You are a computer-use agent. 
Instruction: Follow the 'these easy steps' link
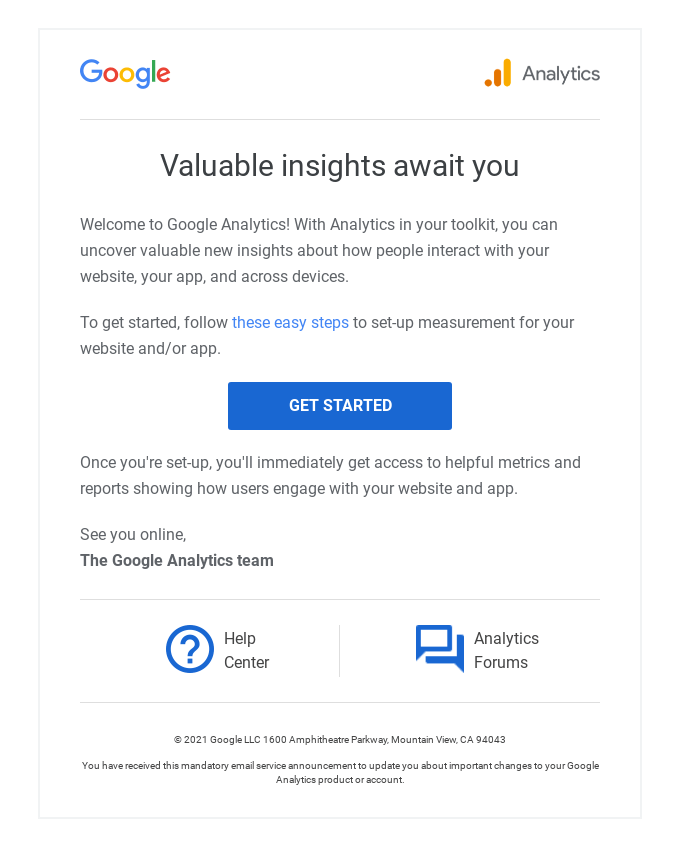290,322
